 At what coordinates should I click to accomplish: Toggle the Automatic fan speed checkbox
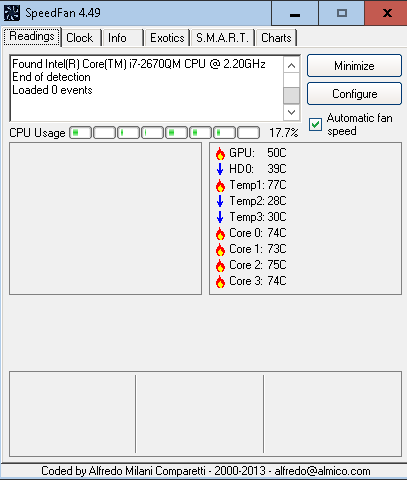(x=315, y=125)
